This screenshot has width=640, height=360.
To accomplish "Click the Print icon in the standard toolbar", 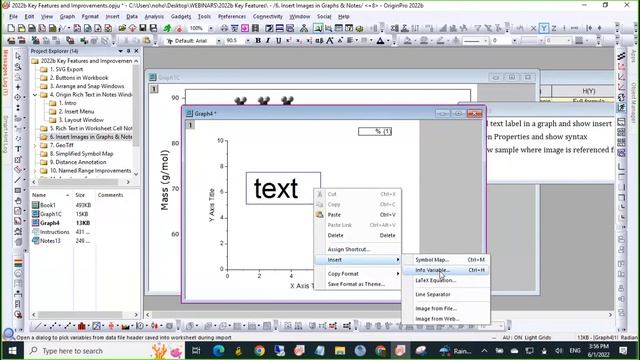I will coord(224,28).
